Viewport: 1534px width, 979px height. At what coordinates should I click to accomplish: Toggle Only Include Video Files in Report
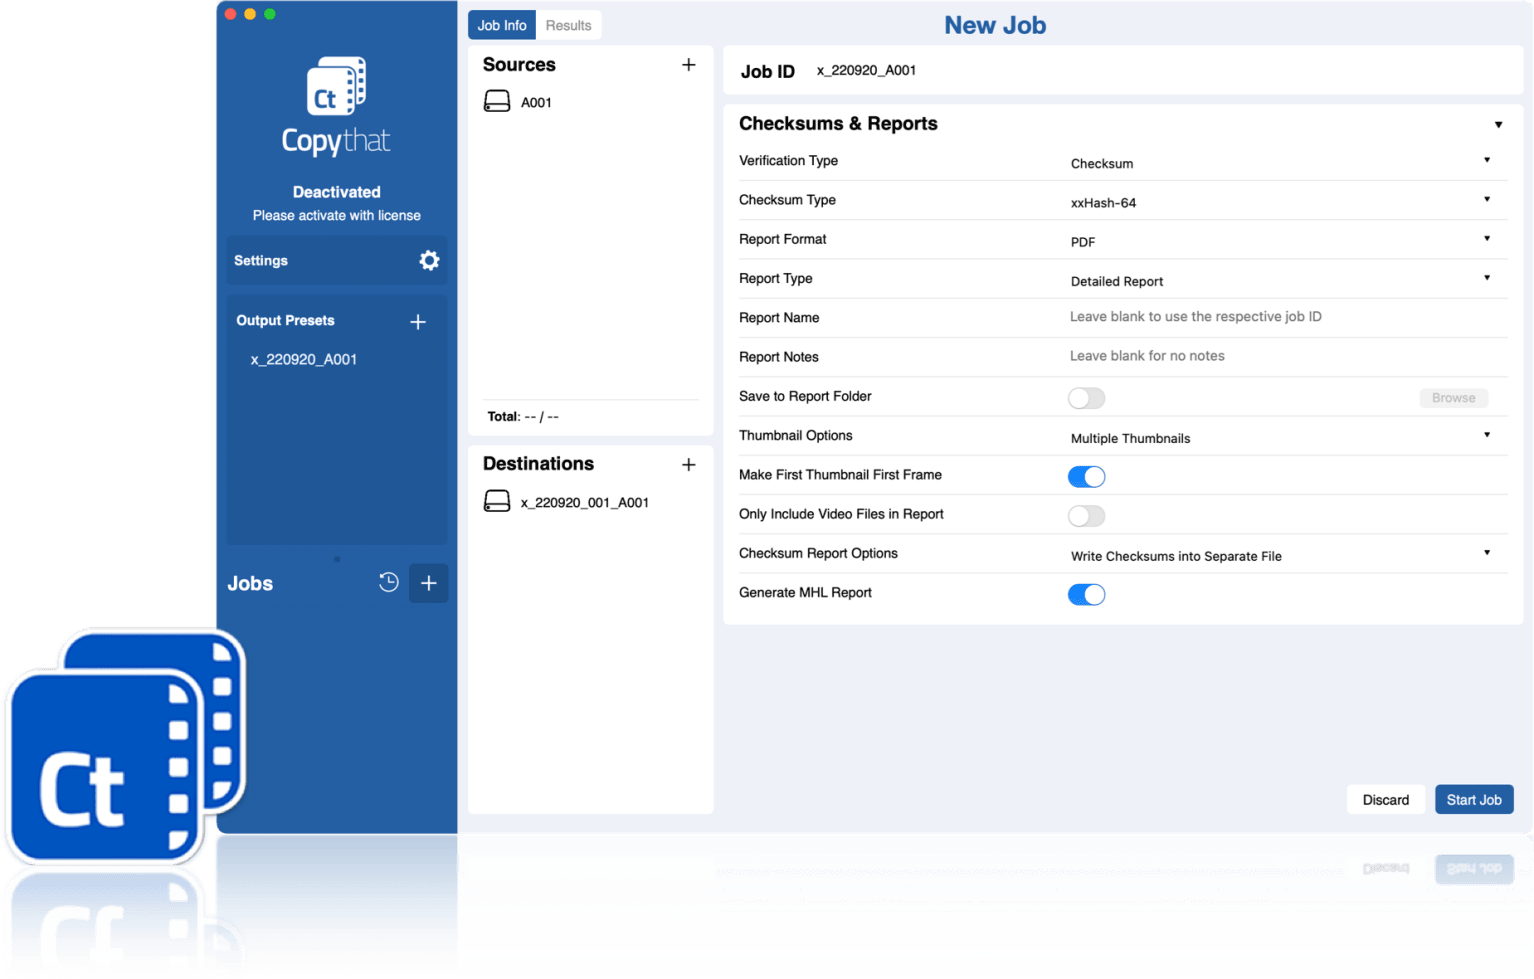1086,516
